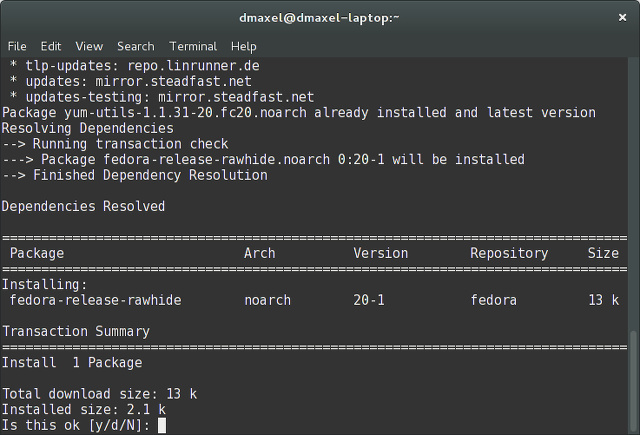This screenshot has width=640, height=435.
Task: Click the text 'tlp-updates: repo.linrunner.de'
Action: point(142,66)
